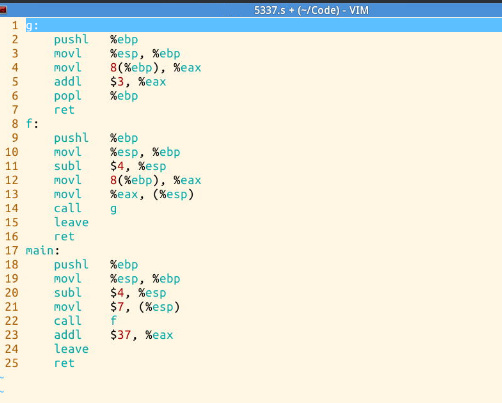Click '$7, (%esp)' on line 21

pos(145,307)
